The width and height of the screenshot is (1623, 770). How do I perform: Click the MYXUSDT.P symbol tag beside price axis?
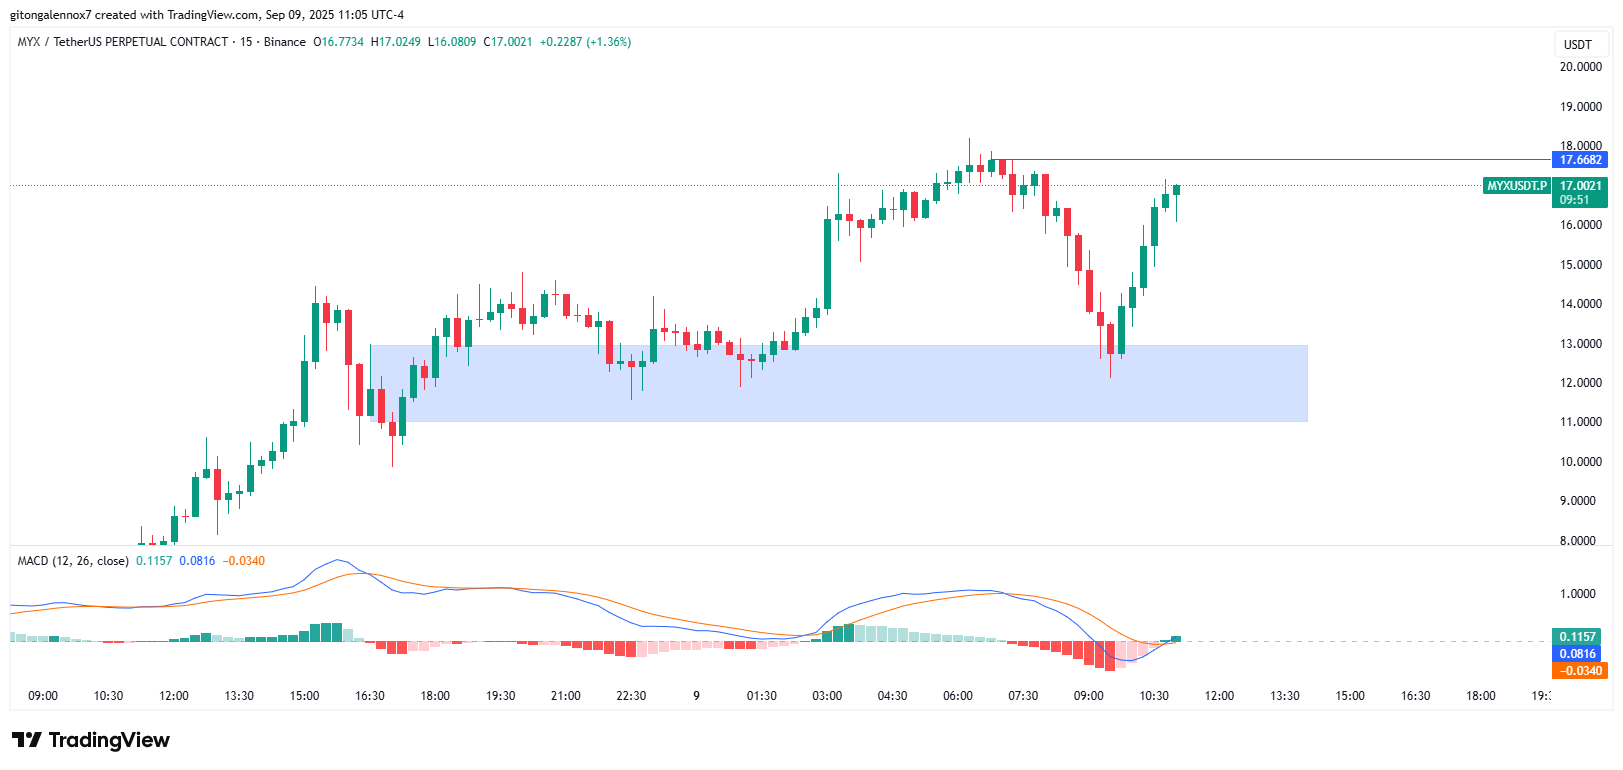tap(1517, 186)
